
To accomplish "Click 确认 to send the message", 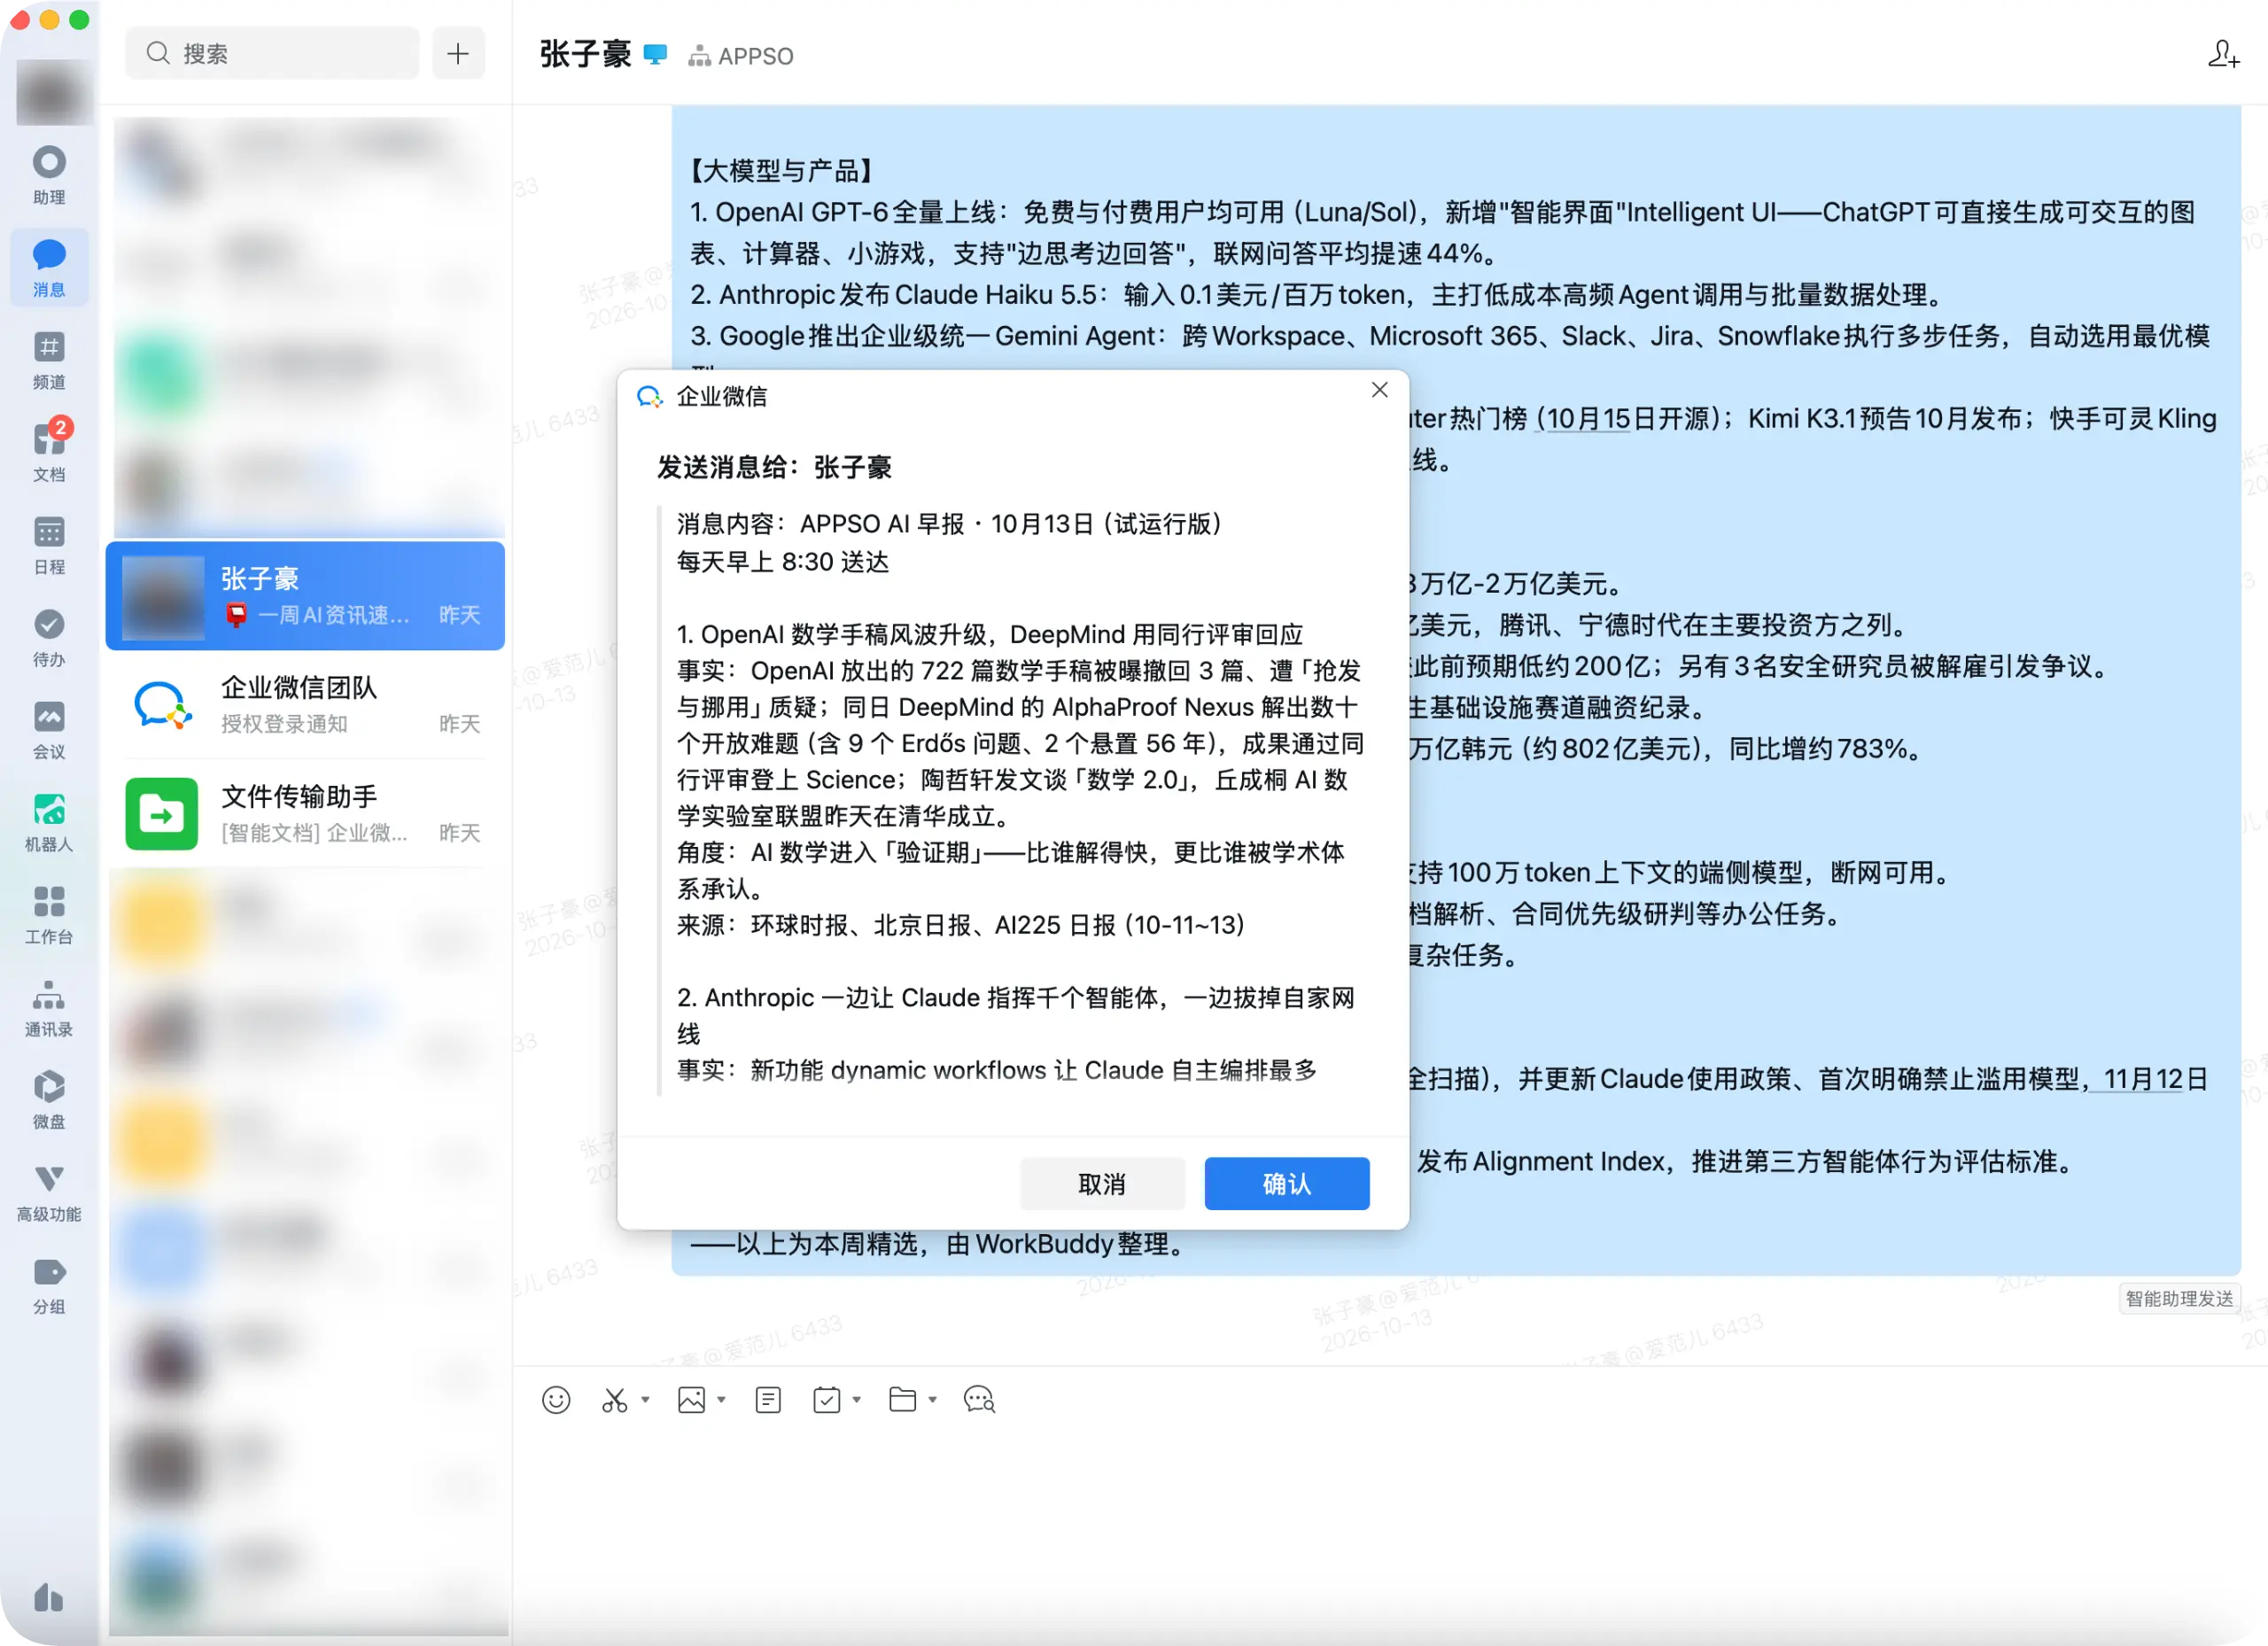I will [1286, 1183].
